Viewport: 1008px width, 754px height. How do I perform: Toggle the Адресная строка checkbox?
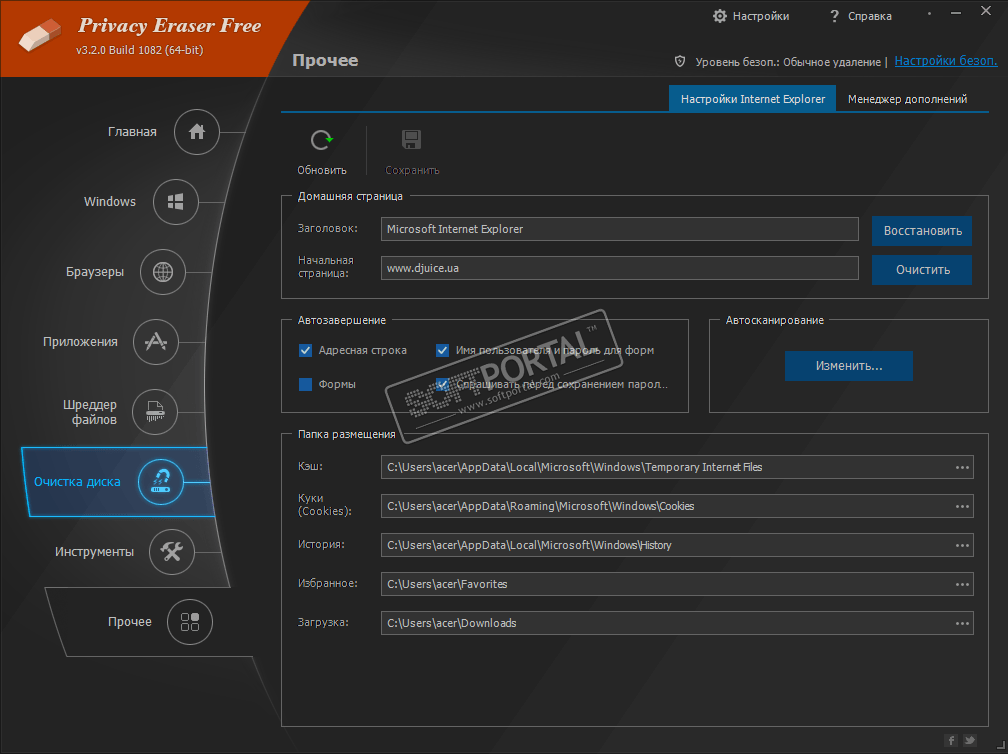[x=305, y=350]
